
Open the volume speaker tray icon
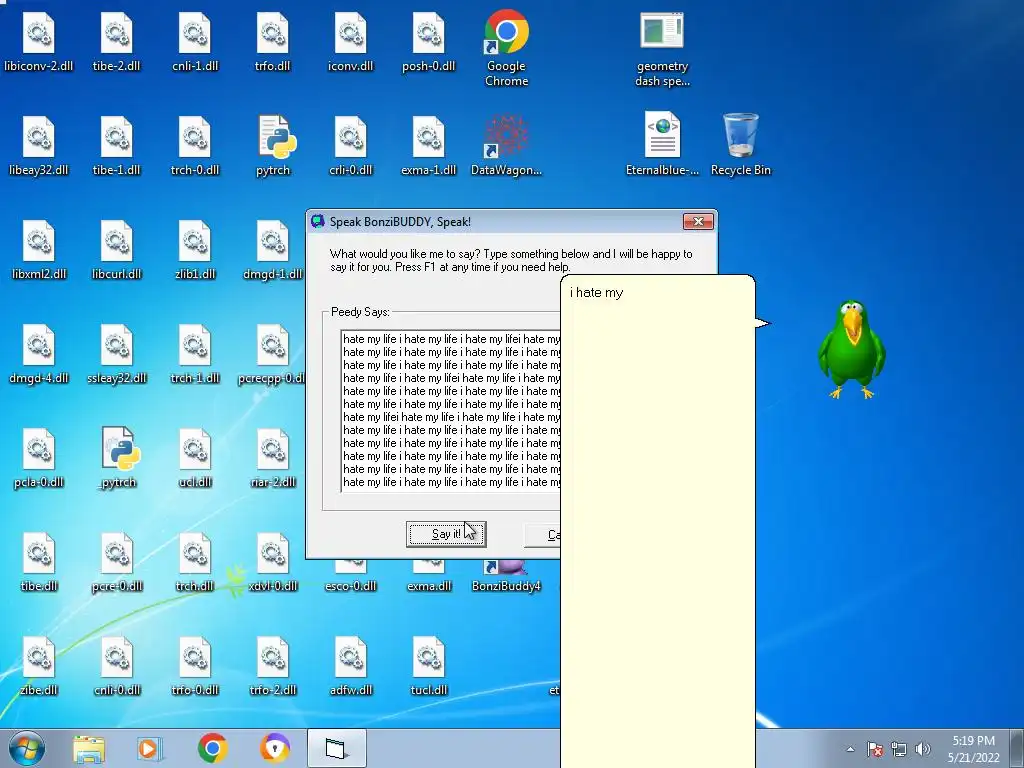pyautogui.click(x=923, y=749)
